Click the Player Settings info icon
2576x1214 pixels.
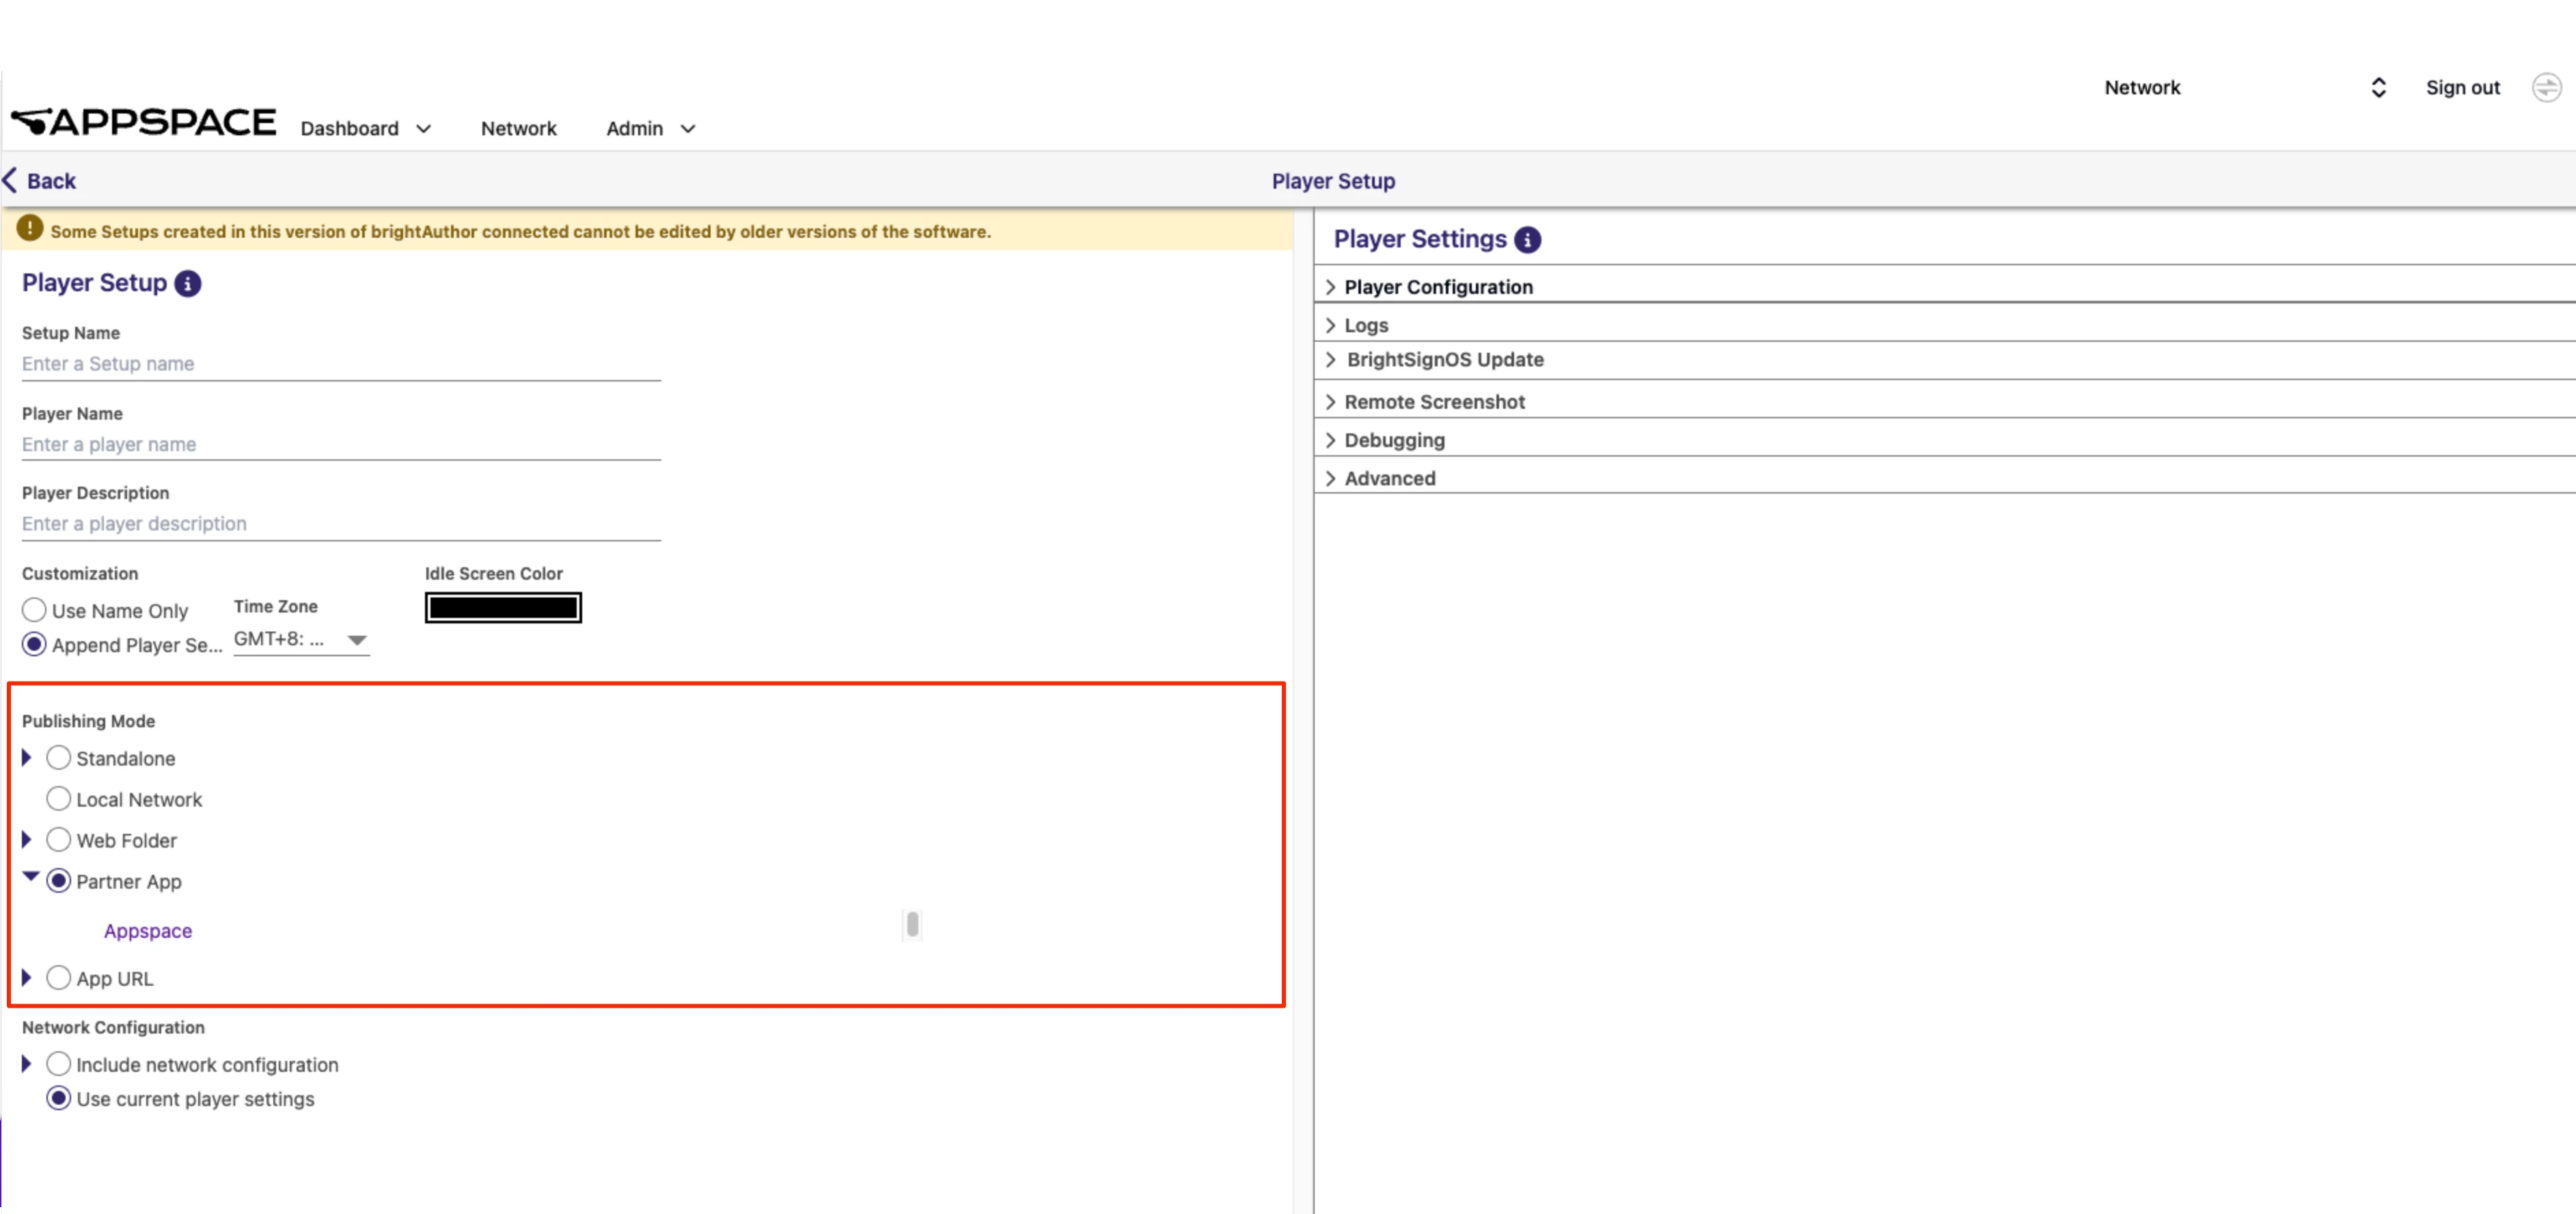pos(1527,240)
